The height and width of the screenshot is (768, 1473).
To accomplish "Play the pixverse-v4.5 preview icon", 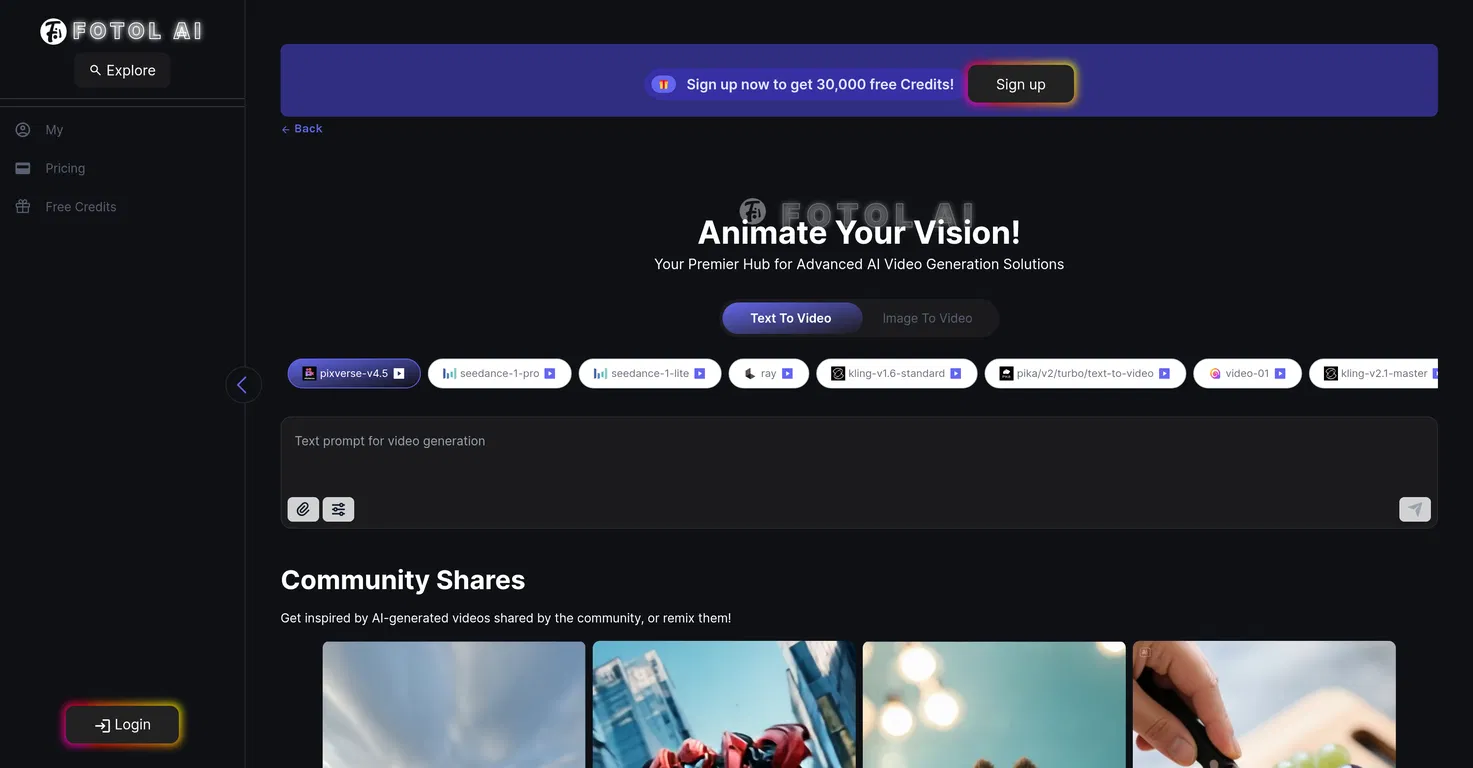I will tap(399, 374).
